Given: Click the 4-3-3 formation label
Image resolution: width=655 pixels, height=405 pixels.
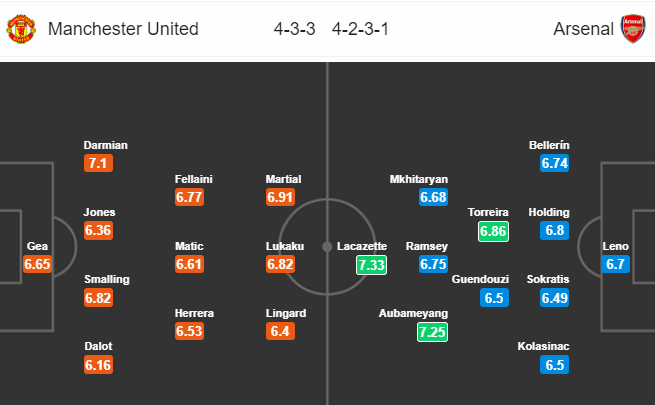Looking at the screenshot, I should coord(294,29).
